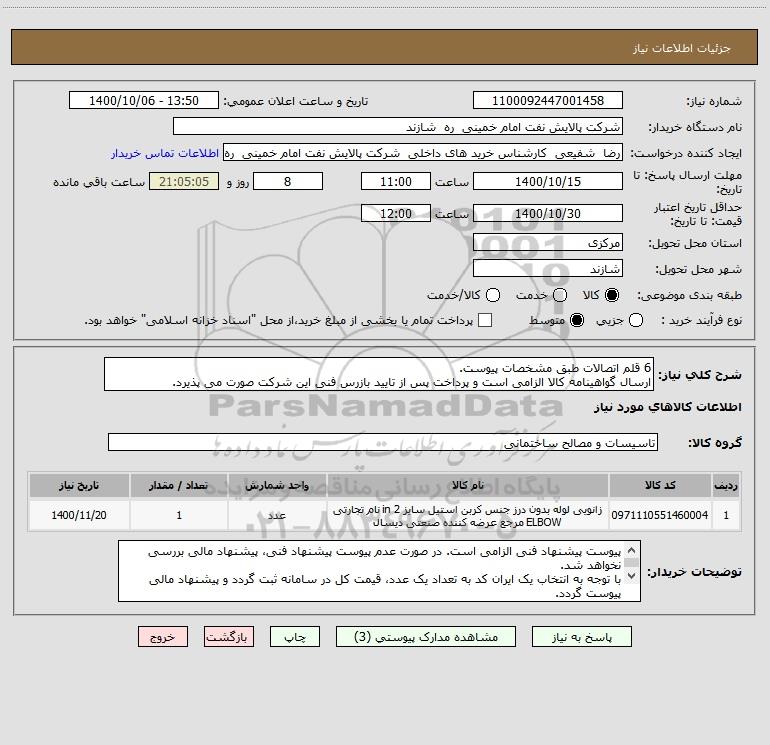Click the بازگشت back button
The image size is (770, 745).
point(229,636)
